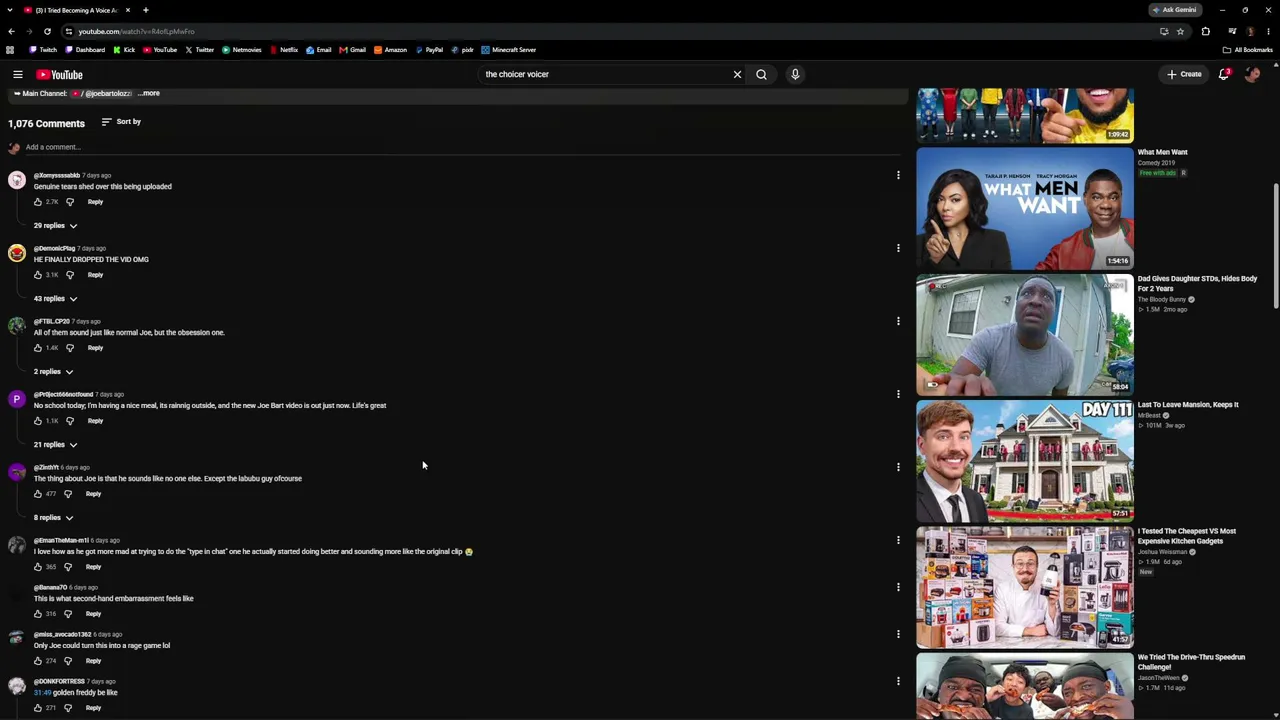Open options menu for @FTBL.CP20 comment
Screen dimensions: 1280x720
point(898,321)
